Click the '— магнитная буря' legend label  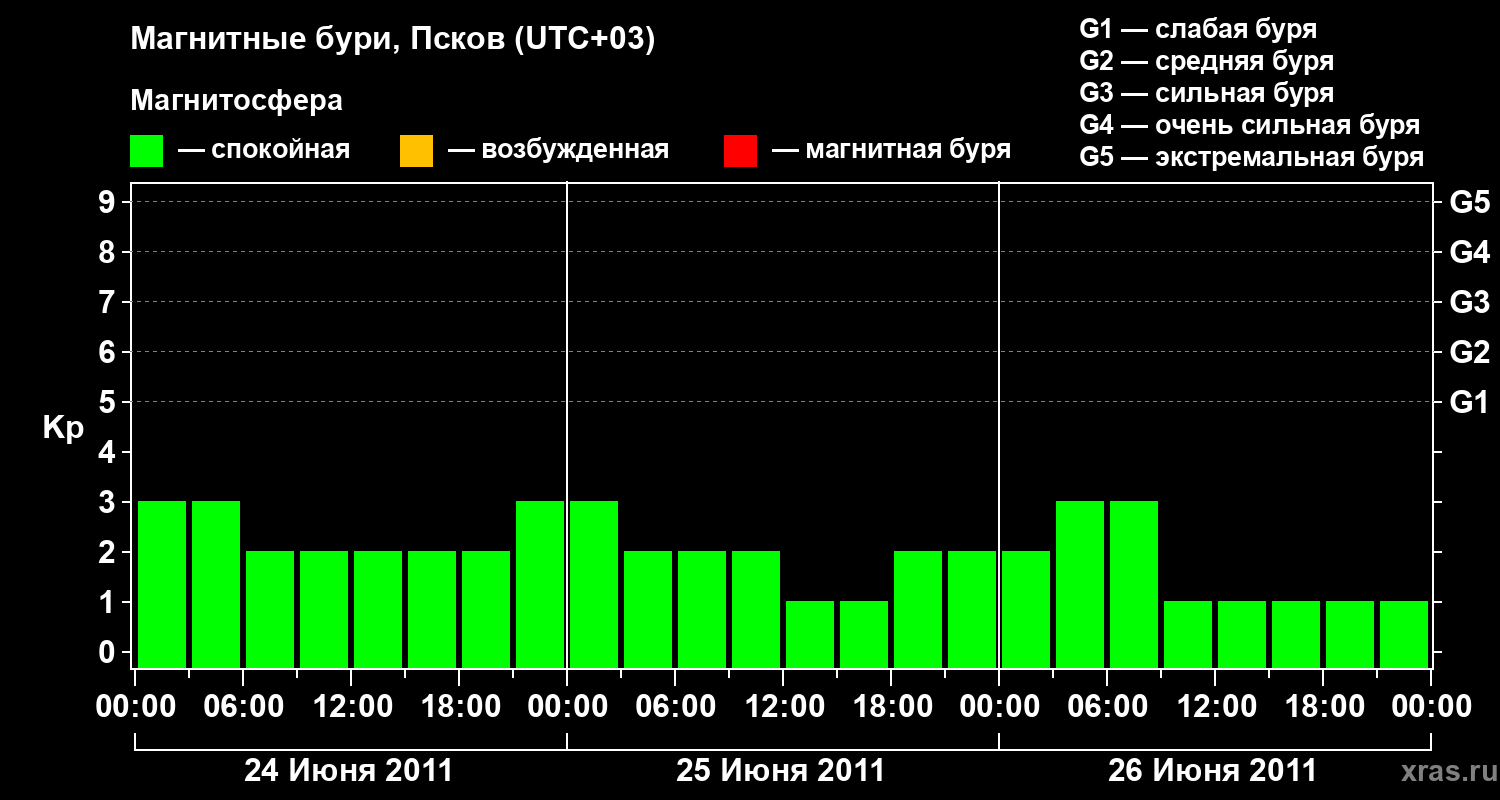(x=891, y=150)
